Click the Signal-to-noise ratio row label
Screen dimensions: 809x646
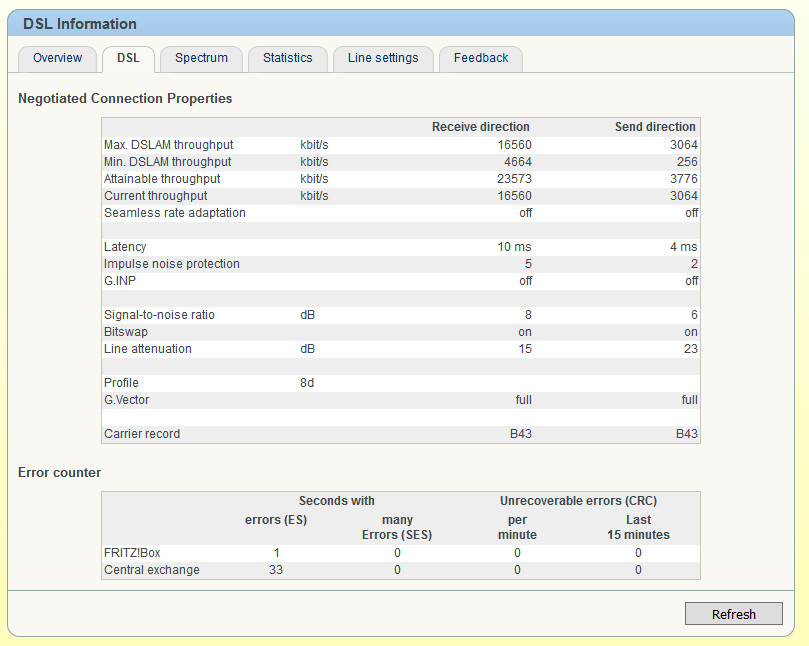point(159,315)
